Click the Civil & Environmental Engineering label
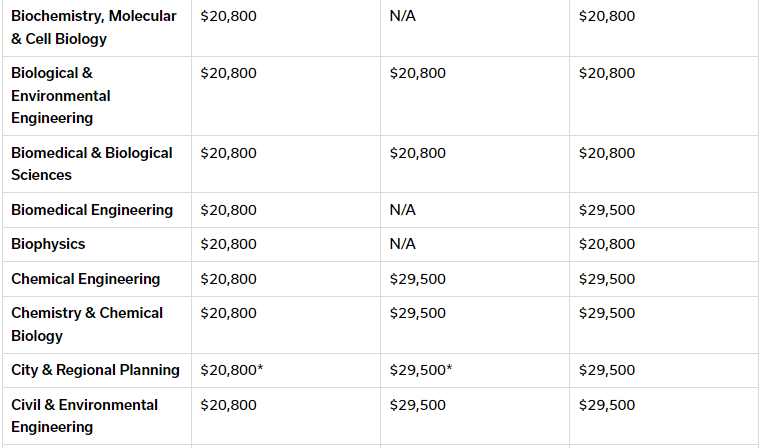Image resolution: width=761 pixels, height=448 pixels. click(x=84, y=416)
